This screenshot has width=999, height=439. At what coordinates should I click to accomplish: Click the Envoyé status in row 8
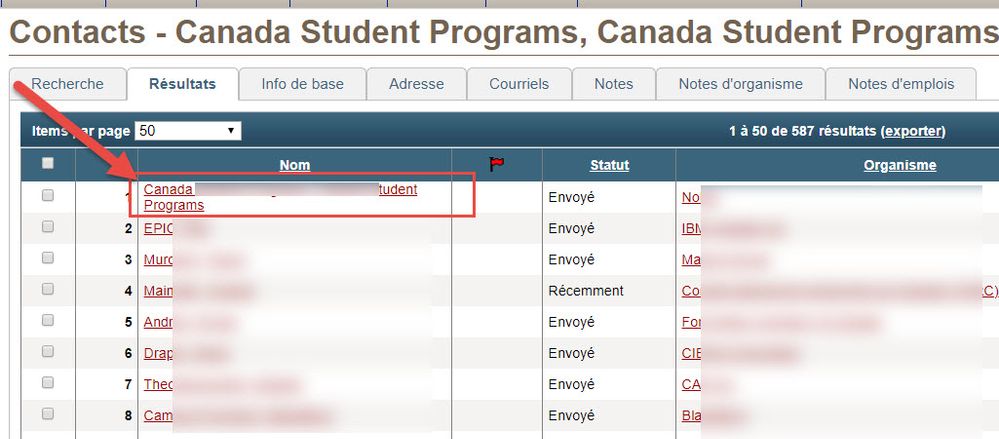pos(571,416)
